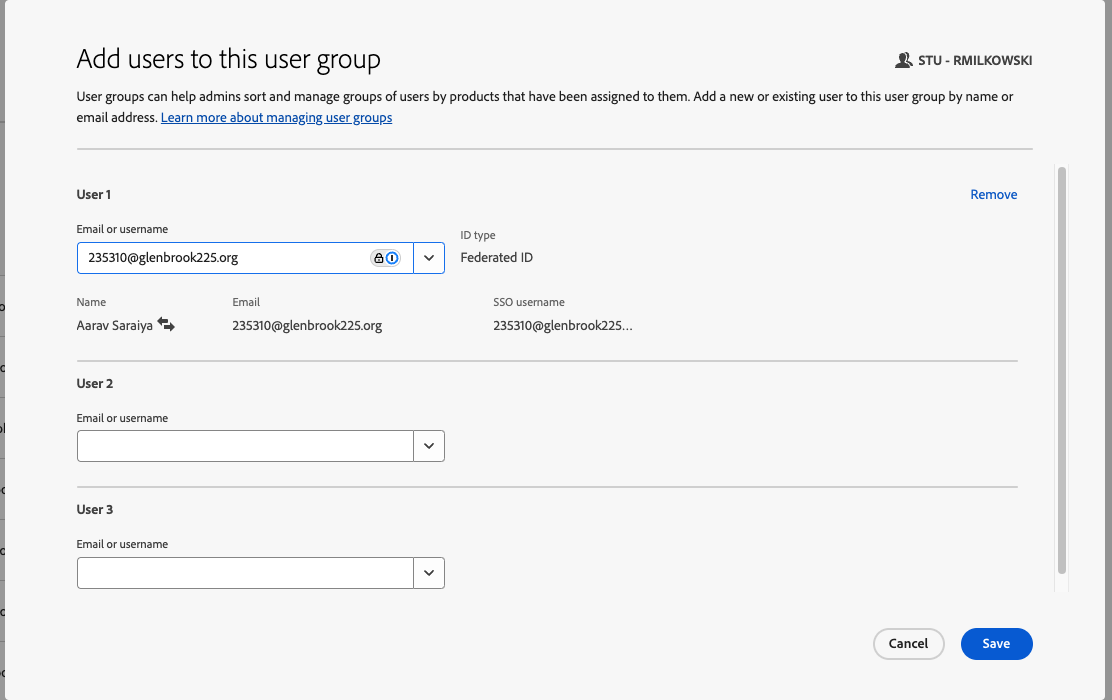Click the User 2 email or username field

tap(245, 446)
